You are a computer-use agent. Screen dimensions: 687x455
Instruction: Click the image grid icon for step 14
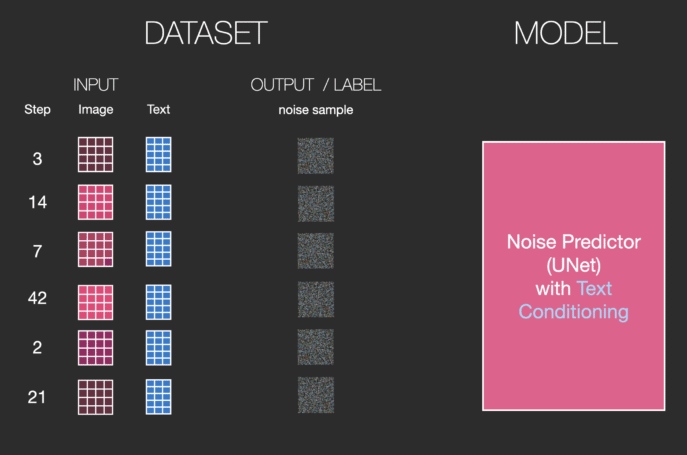[96, 202]
